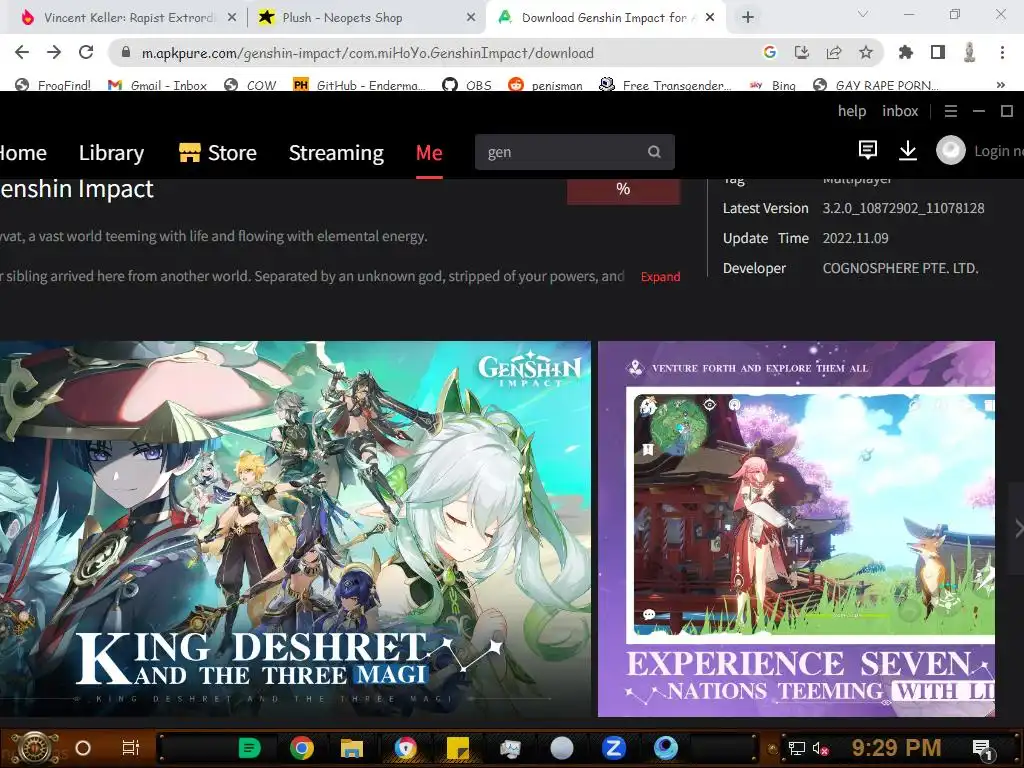The image size is (1024, 768).
Task: Bookmark this page with the star
Action: (866, 52)
